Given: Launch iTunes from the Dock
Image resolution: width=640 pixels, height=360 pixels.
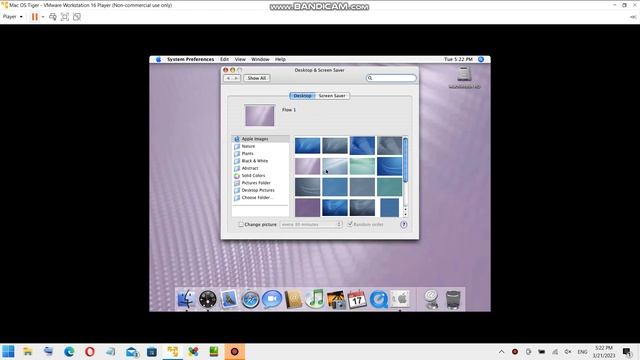Looking at the screenshot, I should coord(315,299).
